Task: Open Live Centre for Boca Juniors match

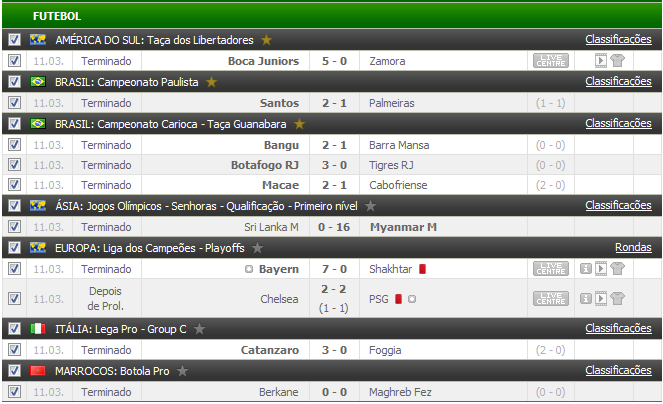Action: (x=551, y=61)
